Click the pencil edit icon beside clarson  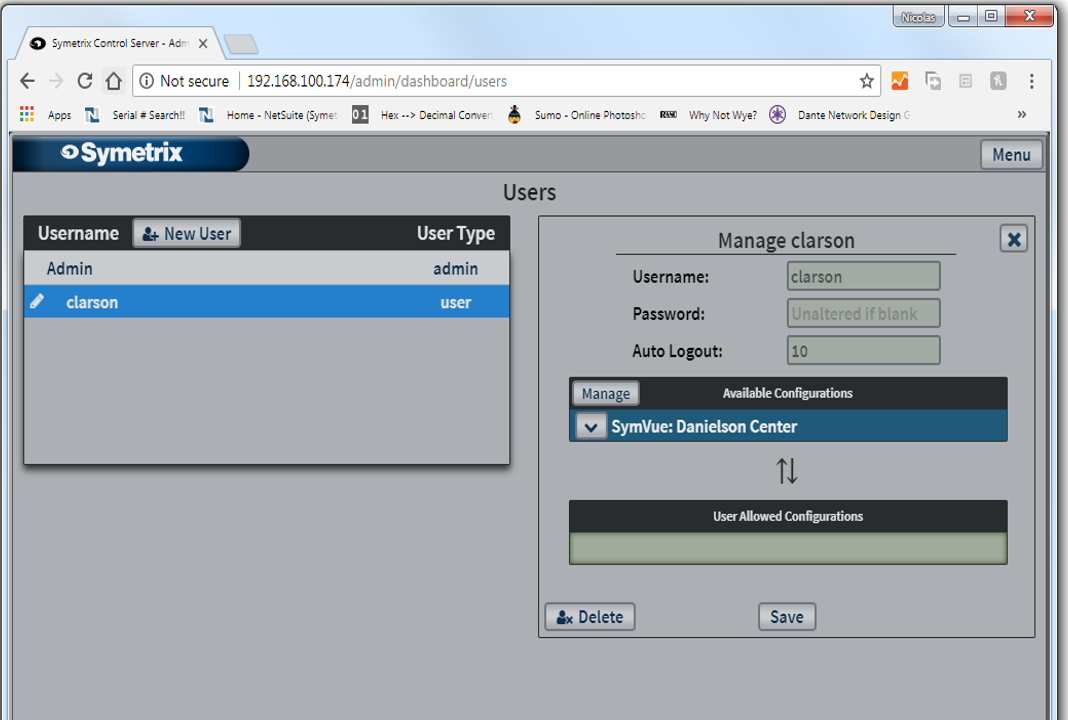(x=37, y=301)
